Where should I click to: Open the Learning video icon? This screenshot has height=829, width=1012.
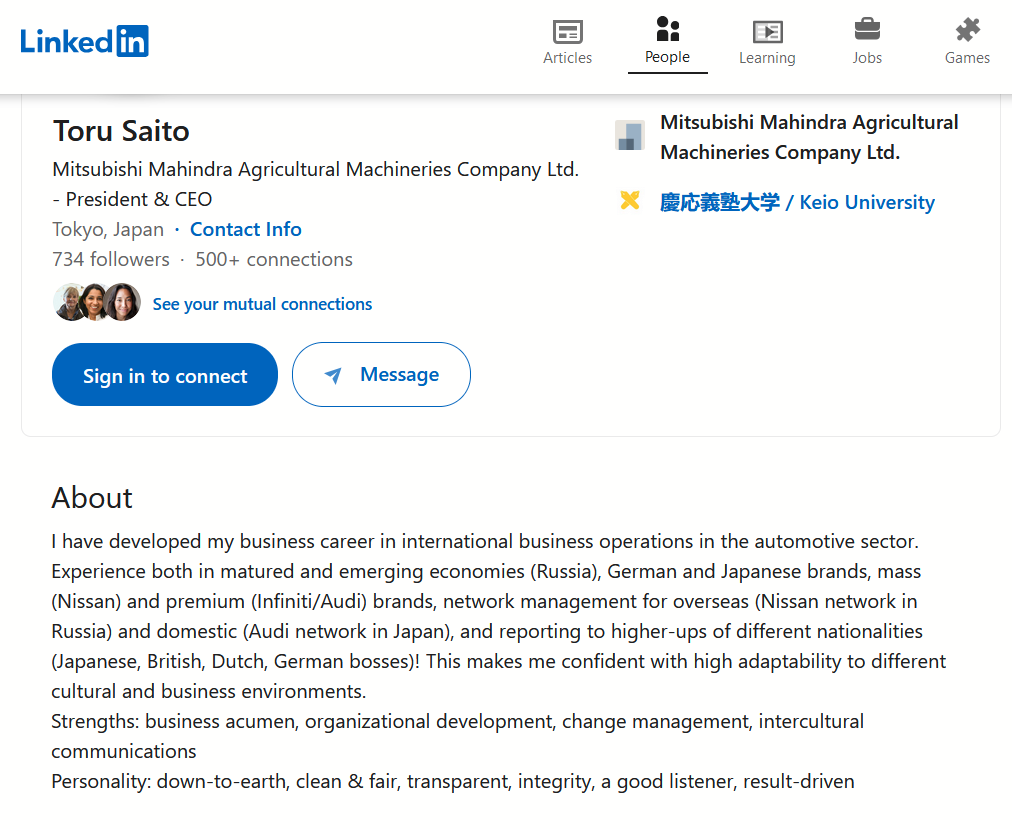(x=767, y=32)
